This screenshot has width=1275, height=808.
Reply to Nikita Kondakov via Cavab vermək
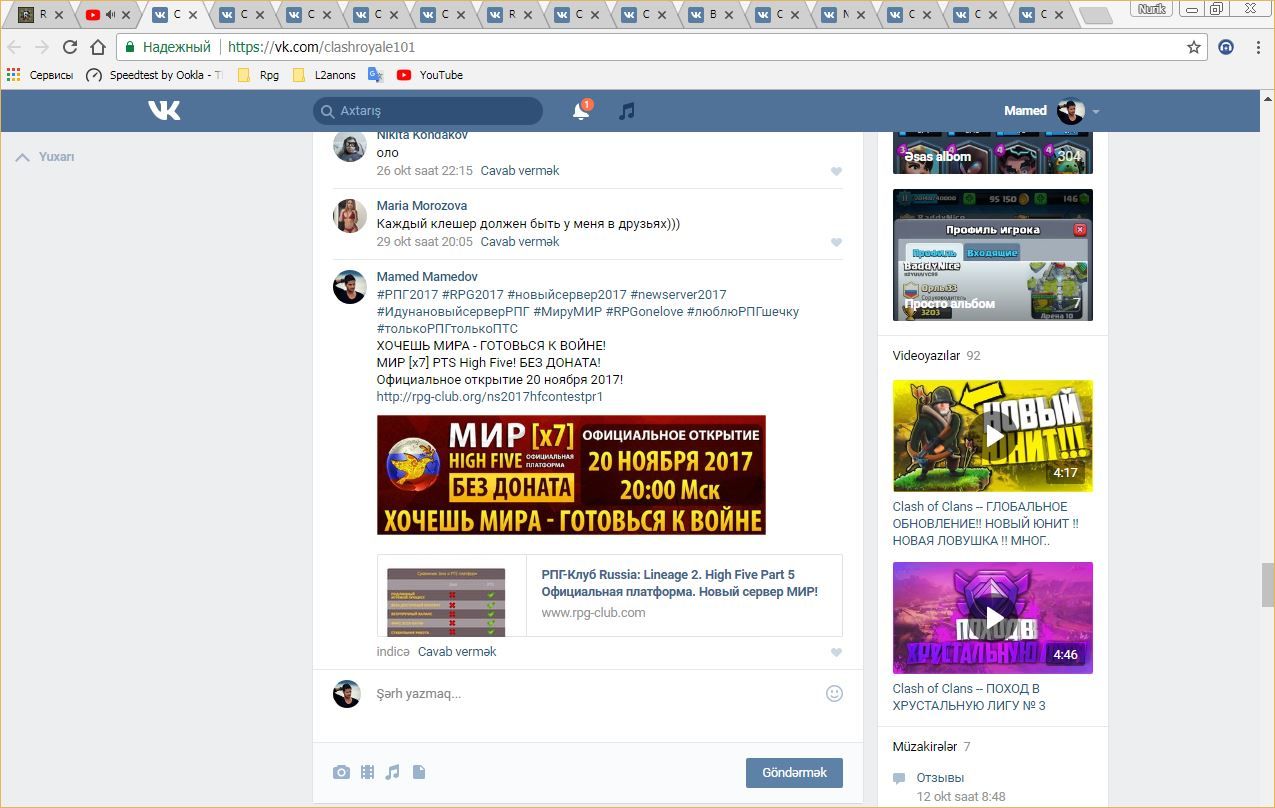point(520,171)
